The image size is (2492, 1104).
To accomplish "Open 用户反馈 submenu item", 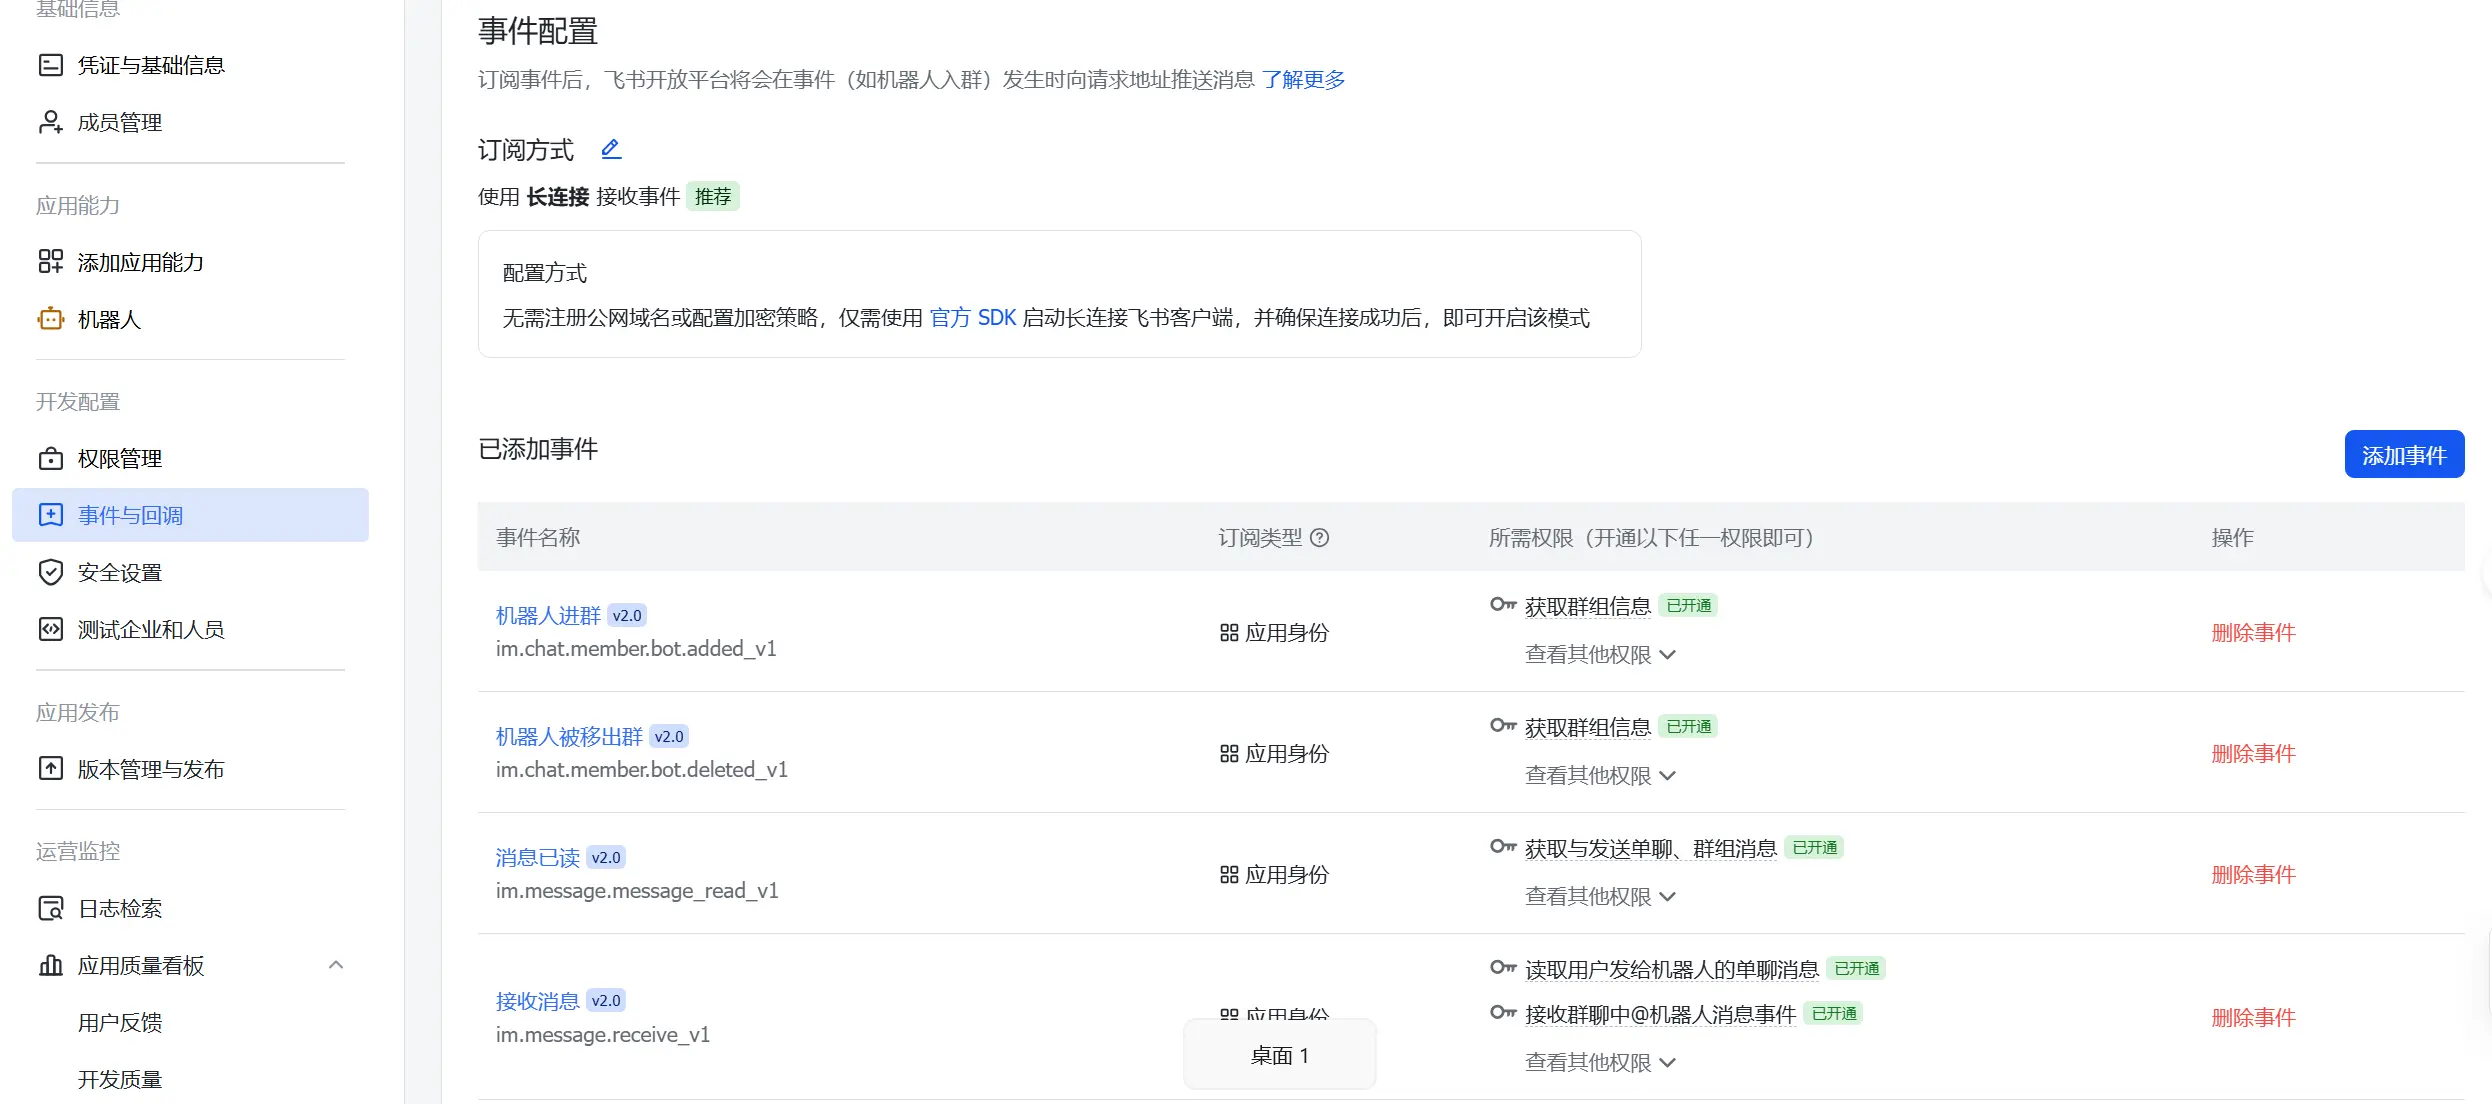I will pos(120,1022).
